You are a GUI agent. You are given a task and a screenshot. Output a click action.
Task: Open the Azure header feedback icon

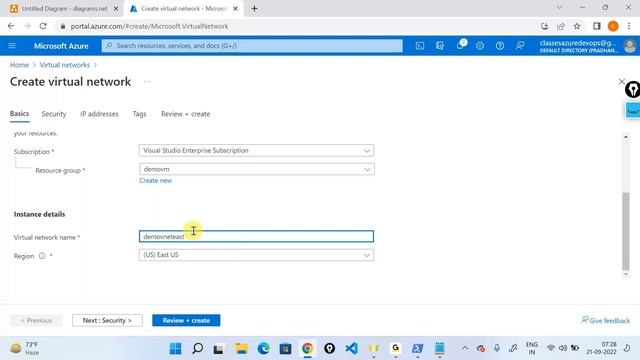click(x=520, y=46)
